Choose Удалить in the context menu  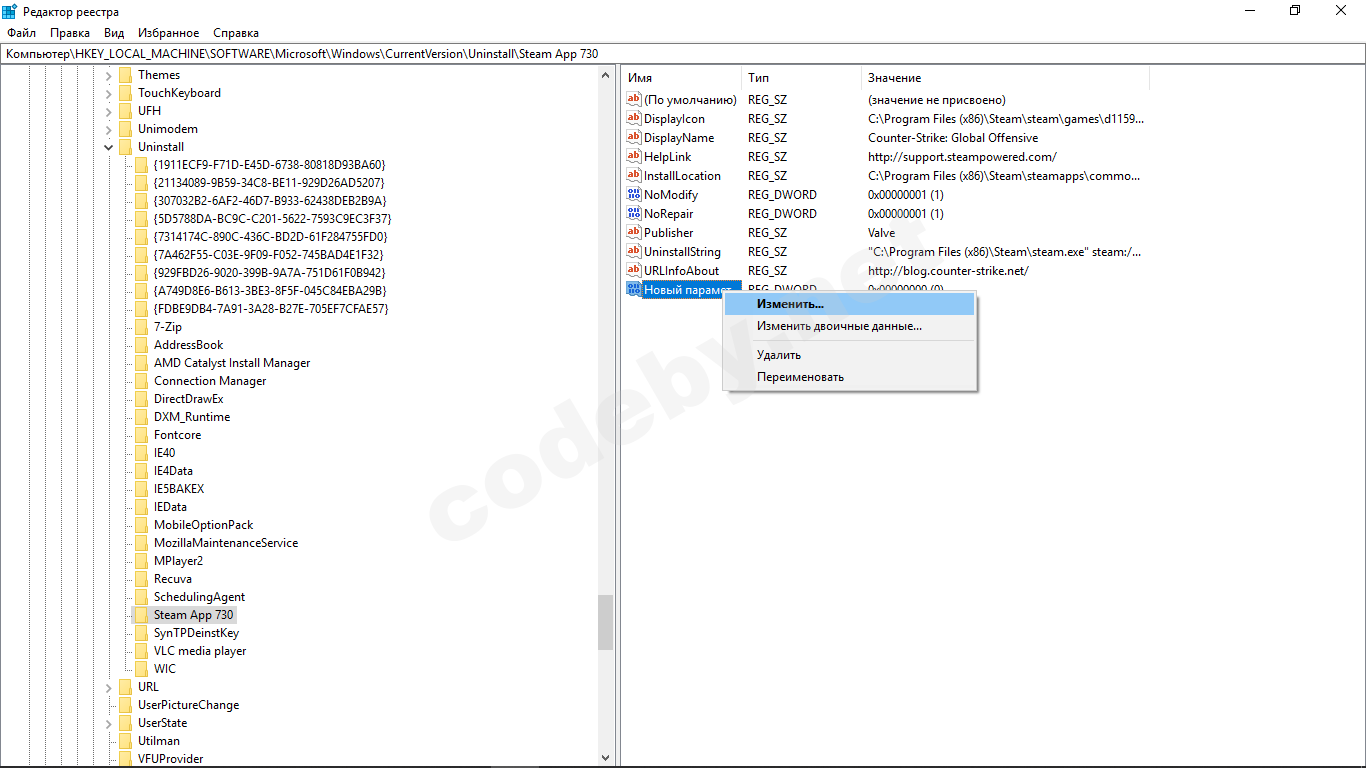point(848,355)
